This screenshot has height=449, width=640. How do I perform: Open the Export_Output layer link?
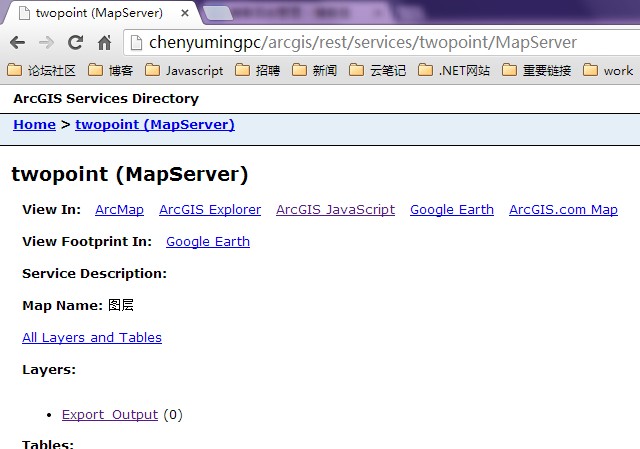(x=110, y=415)
